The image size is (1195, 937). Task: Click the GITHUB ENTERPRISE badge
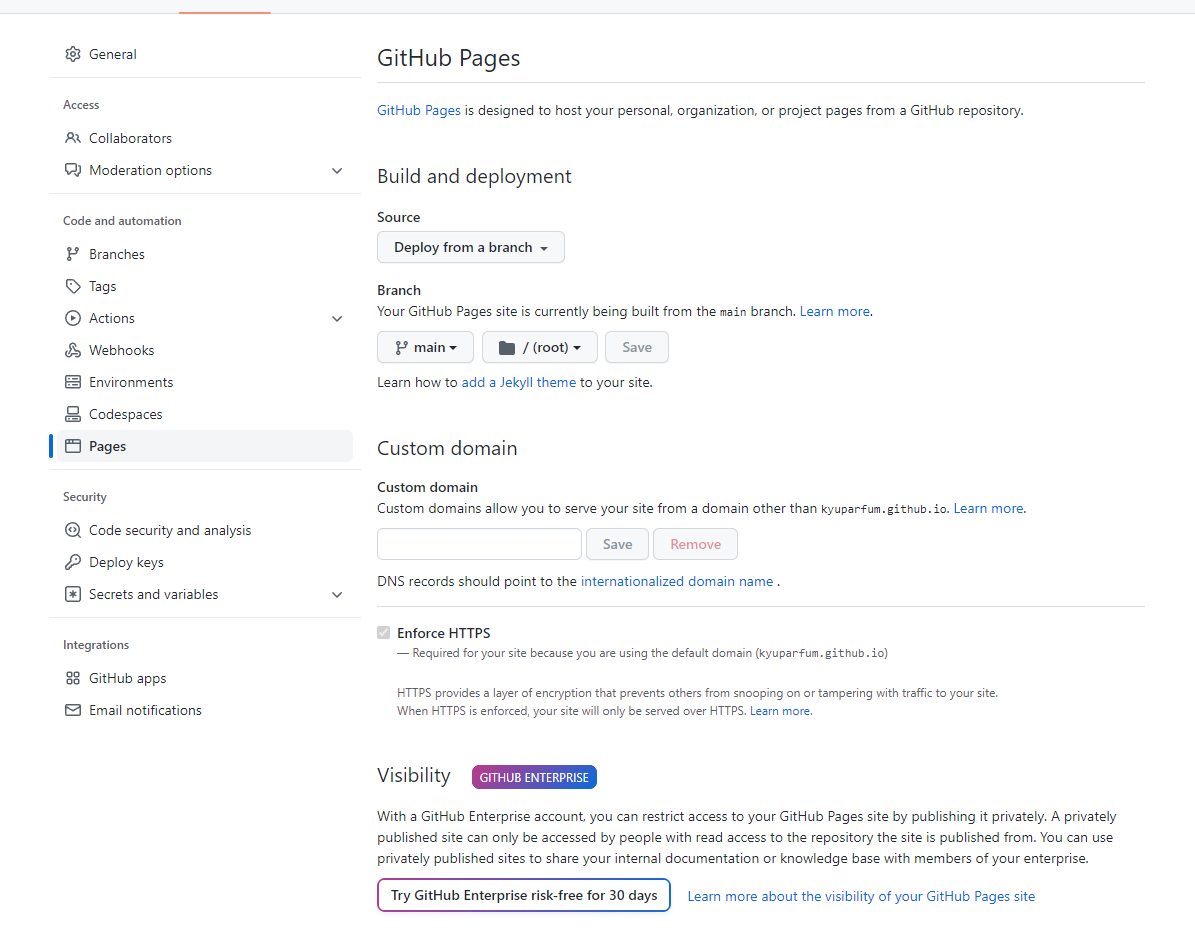point(534,777)
